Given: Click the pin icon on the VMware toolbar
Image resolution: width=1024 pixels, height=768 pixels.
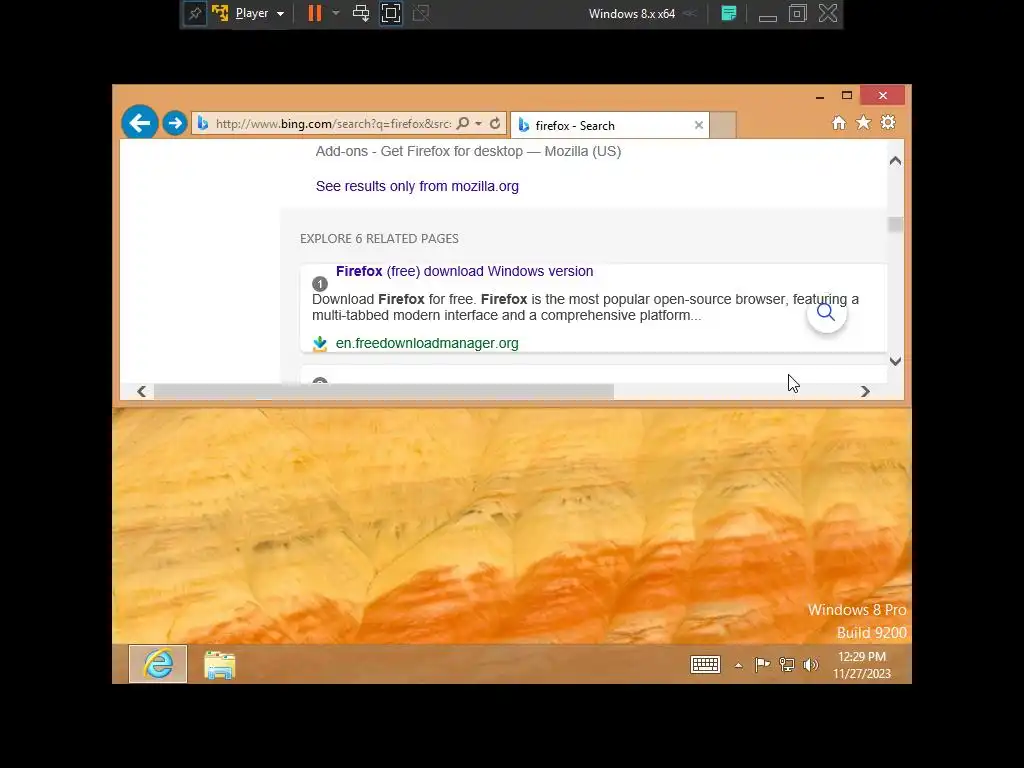Looking at the screenshot, I should click(x=195, y=13).
